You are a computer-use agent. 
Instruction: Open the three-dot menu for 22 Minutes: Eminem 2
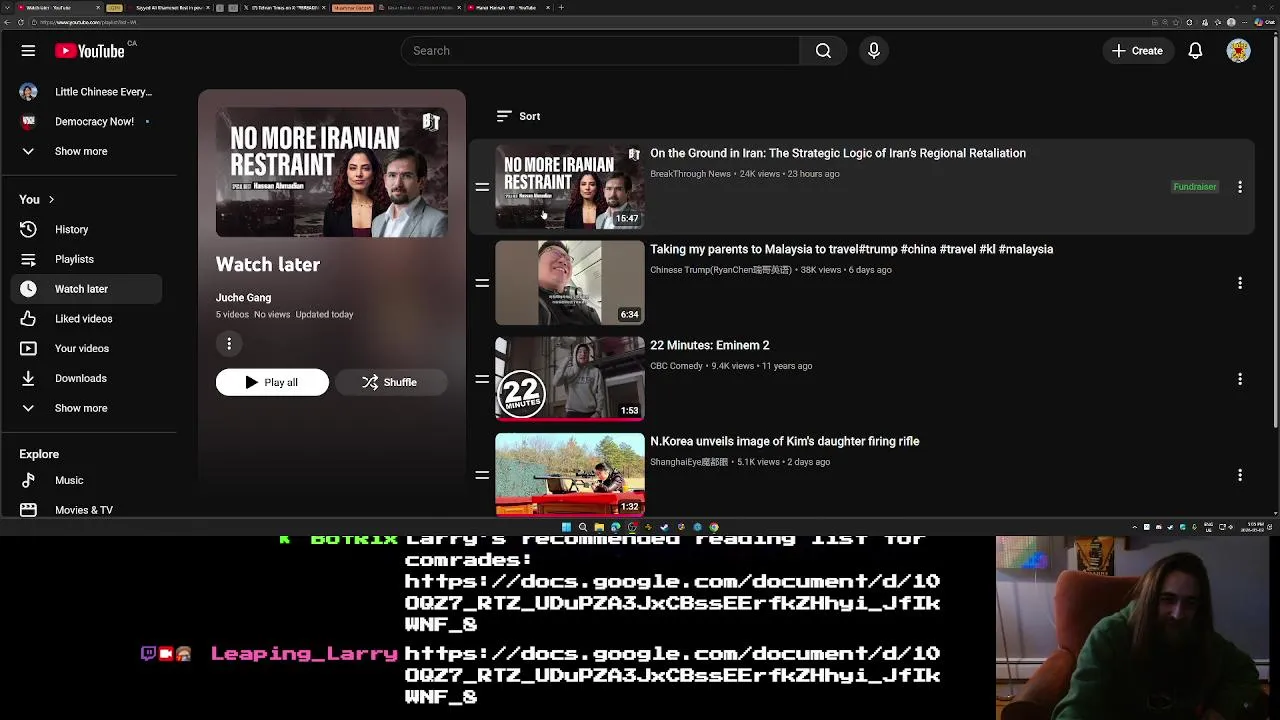point(1240,379)
